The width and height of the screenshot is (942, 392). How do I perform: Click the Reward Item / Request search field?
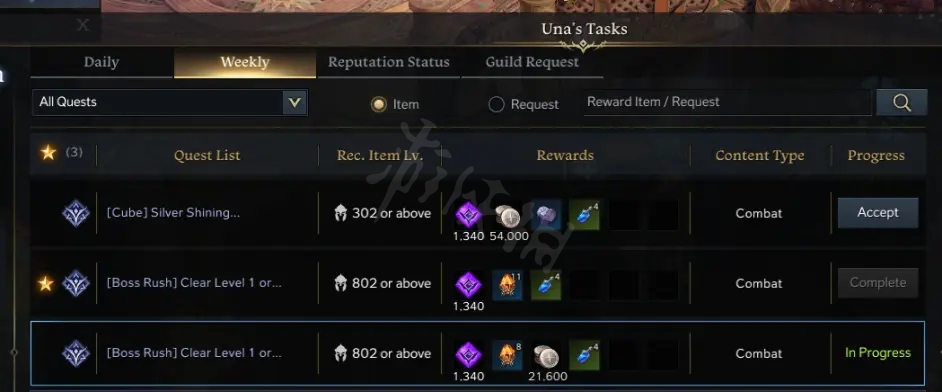(727, 102)
